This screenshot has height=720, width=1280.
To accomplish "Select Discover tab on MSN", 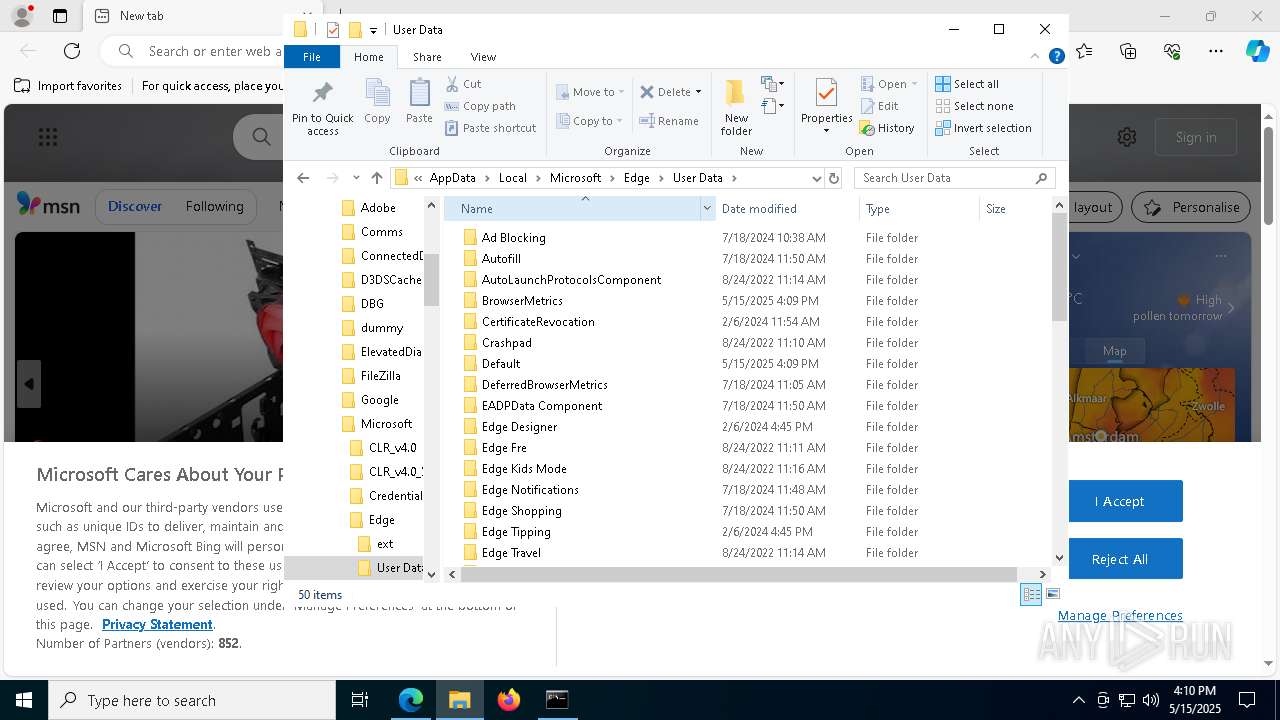I will 135,206.
